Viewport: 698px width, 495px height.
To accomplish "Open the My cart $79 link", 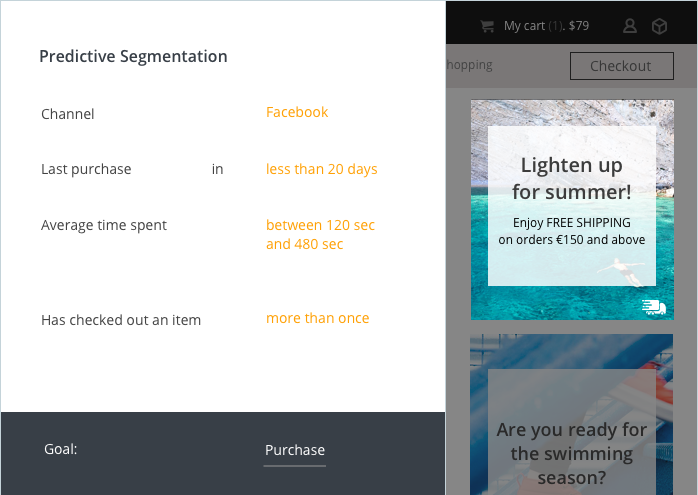I will [546, 26].
